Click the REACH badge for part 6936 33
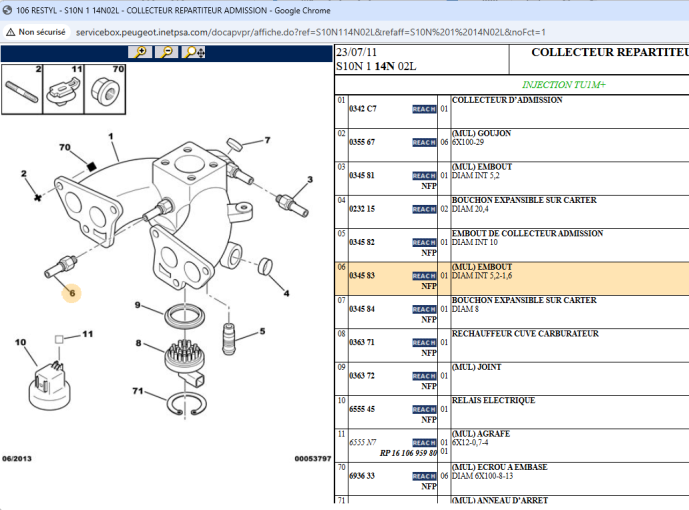 [x=424, y=476]
